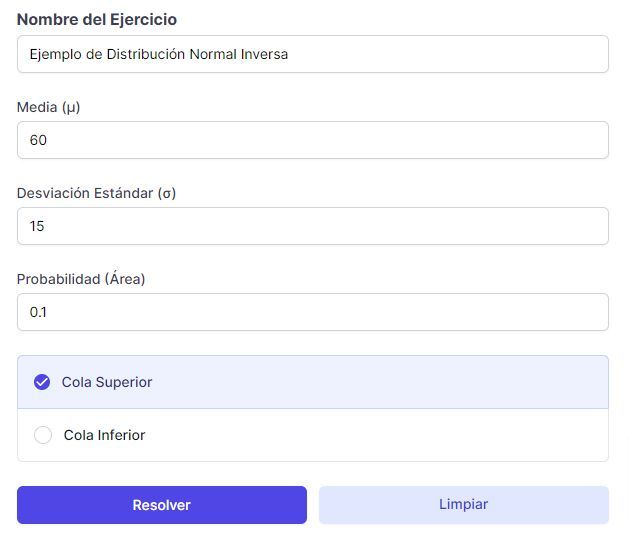Choose the 'Cola Superior' option label

pyautogui.click(x=107, y=382)
